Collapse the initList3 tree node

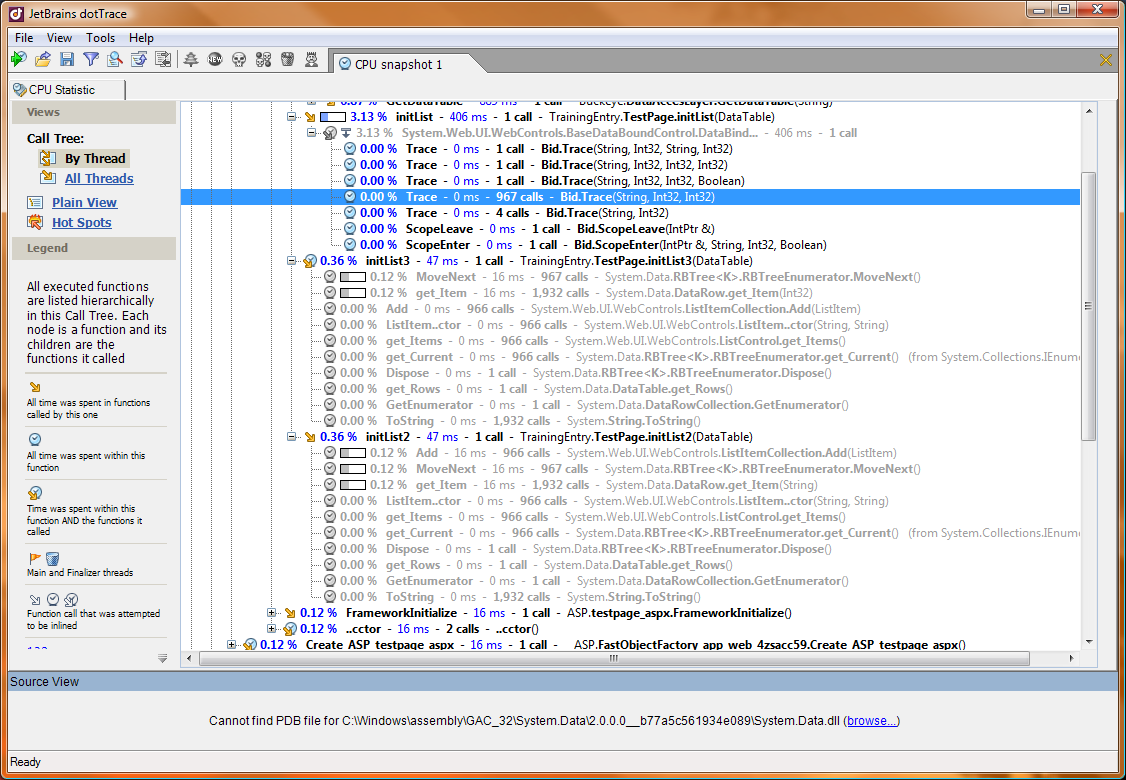(293, 261)
